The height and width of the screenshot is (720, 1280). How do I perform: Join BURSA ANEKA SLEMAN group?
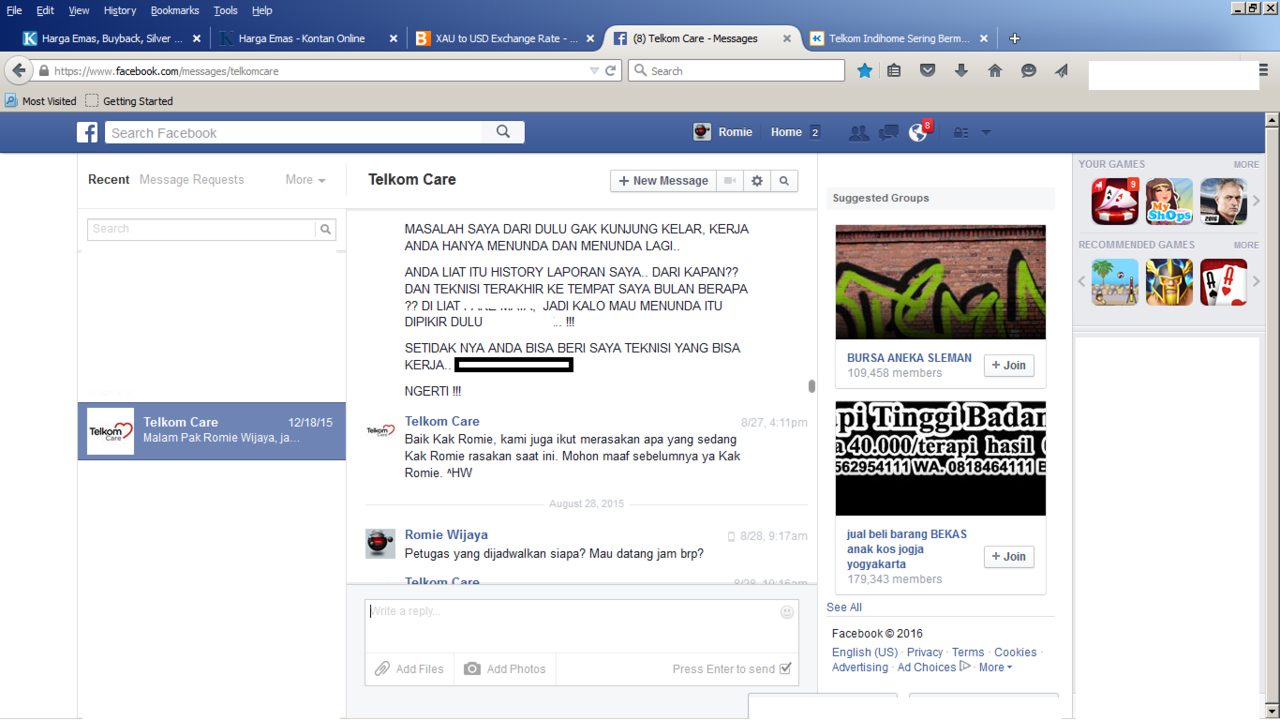point(1009,365)
